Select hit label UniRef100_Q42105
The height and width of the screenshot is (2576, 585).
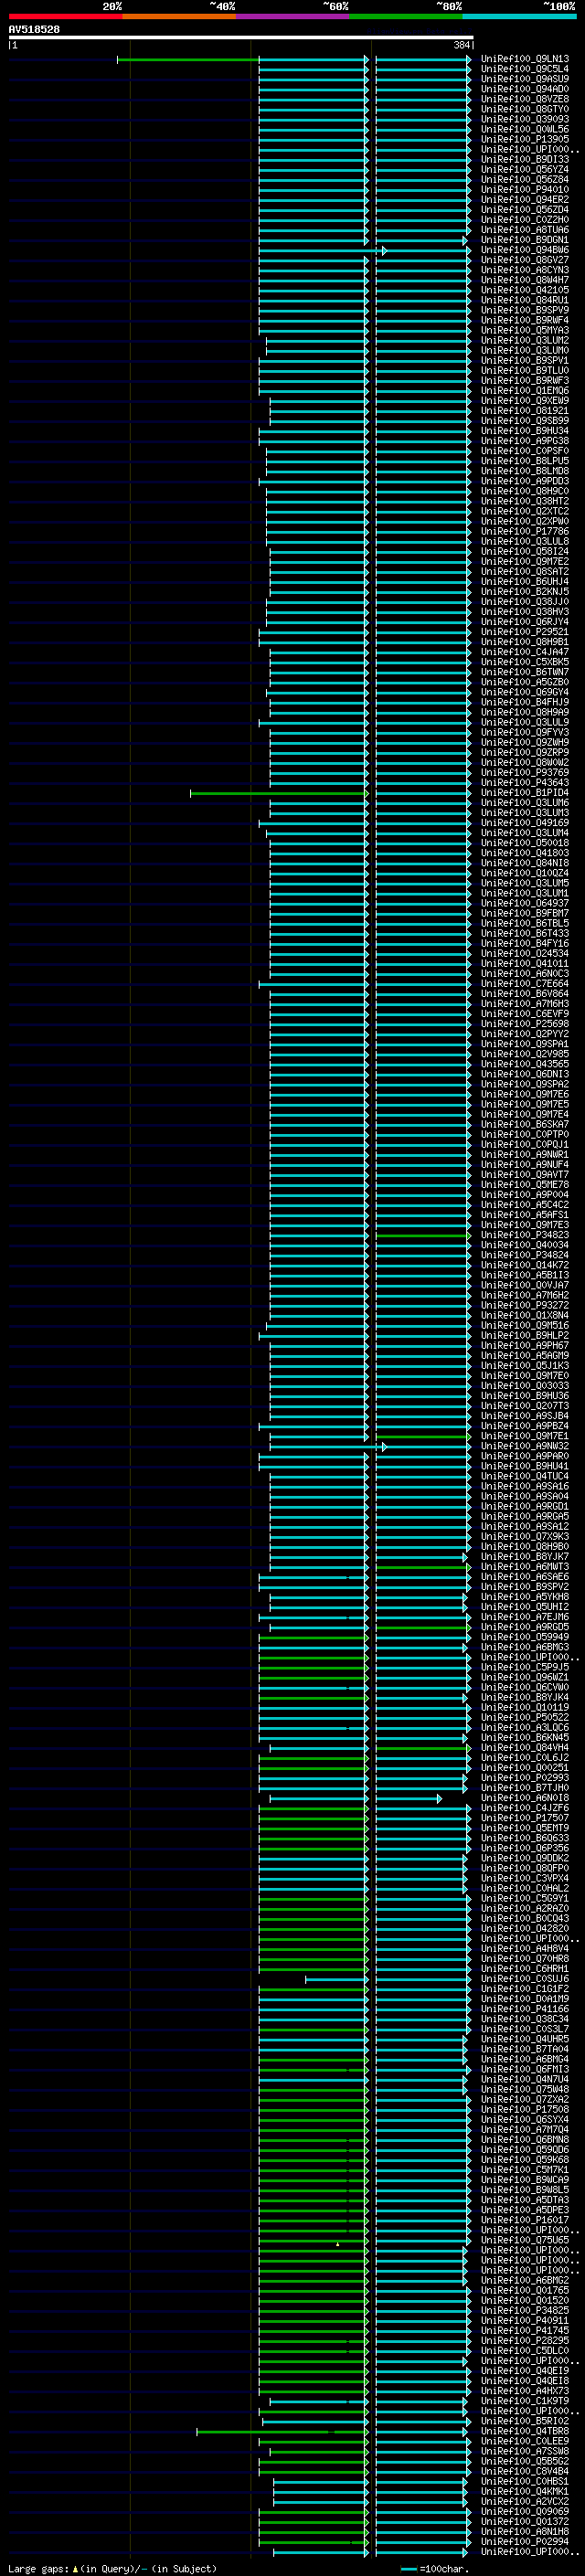pos(524,290)
